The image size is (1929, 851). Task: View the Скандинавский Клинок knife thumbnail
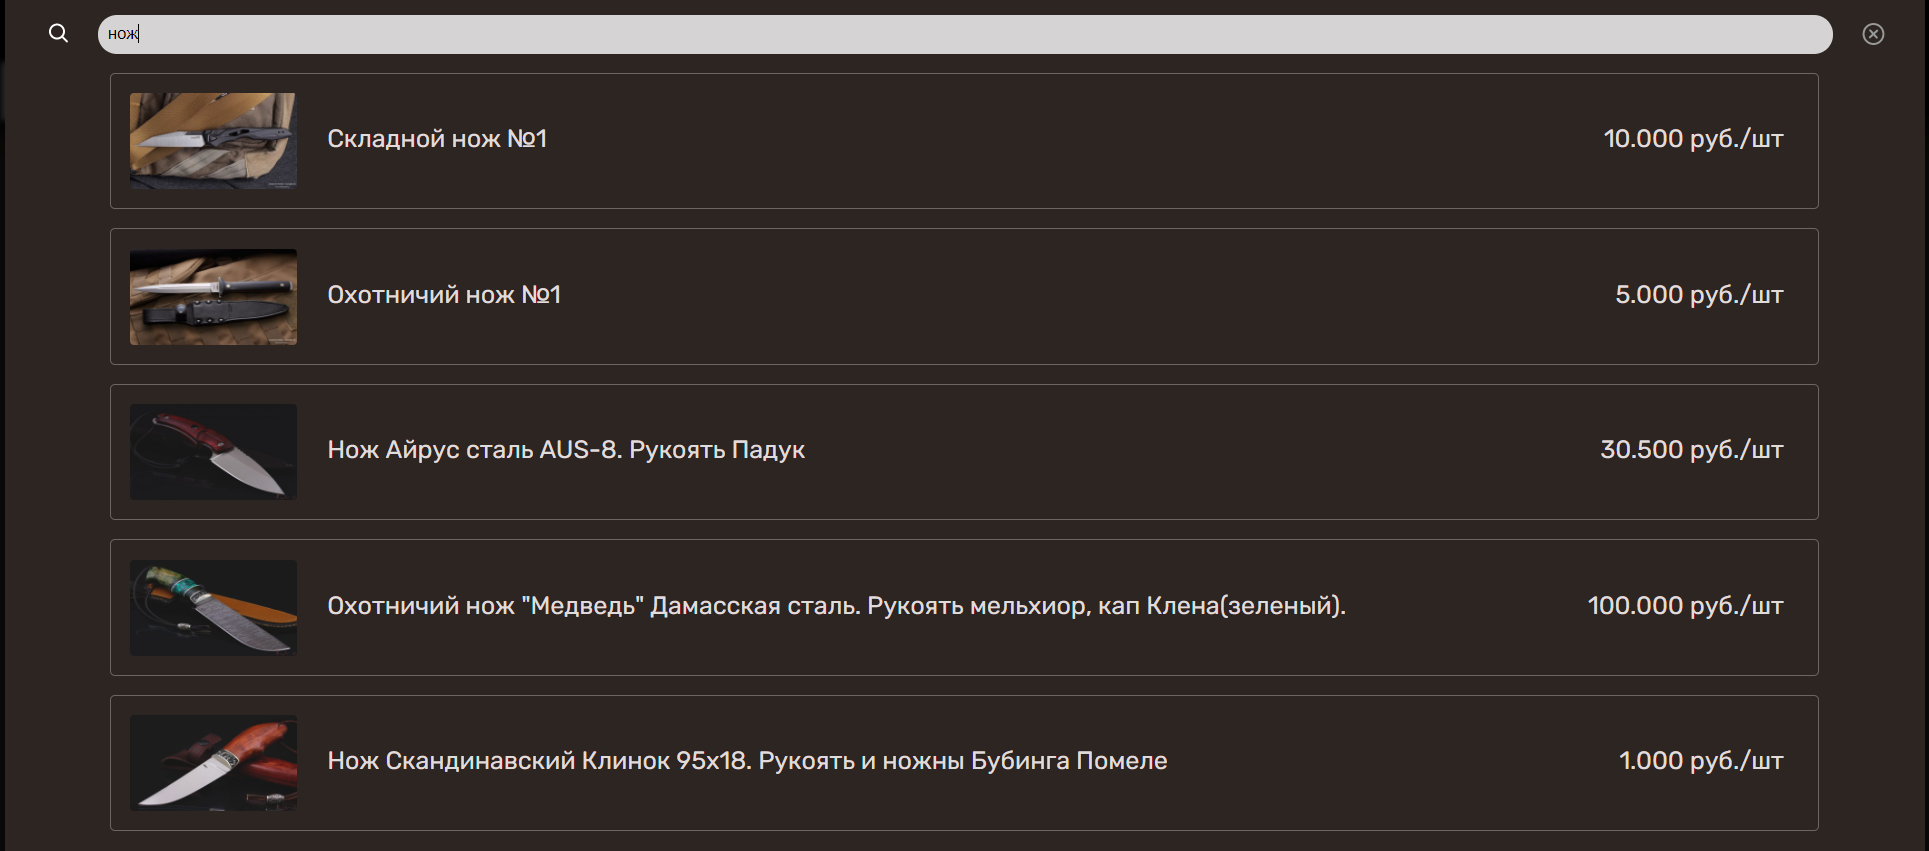(x=213, y=763)
